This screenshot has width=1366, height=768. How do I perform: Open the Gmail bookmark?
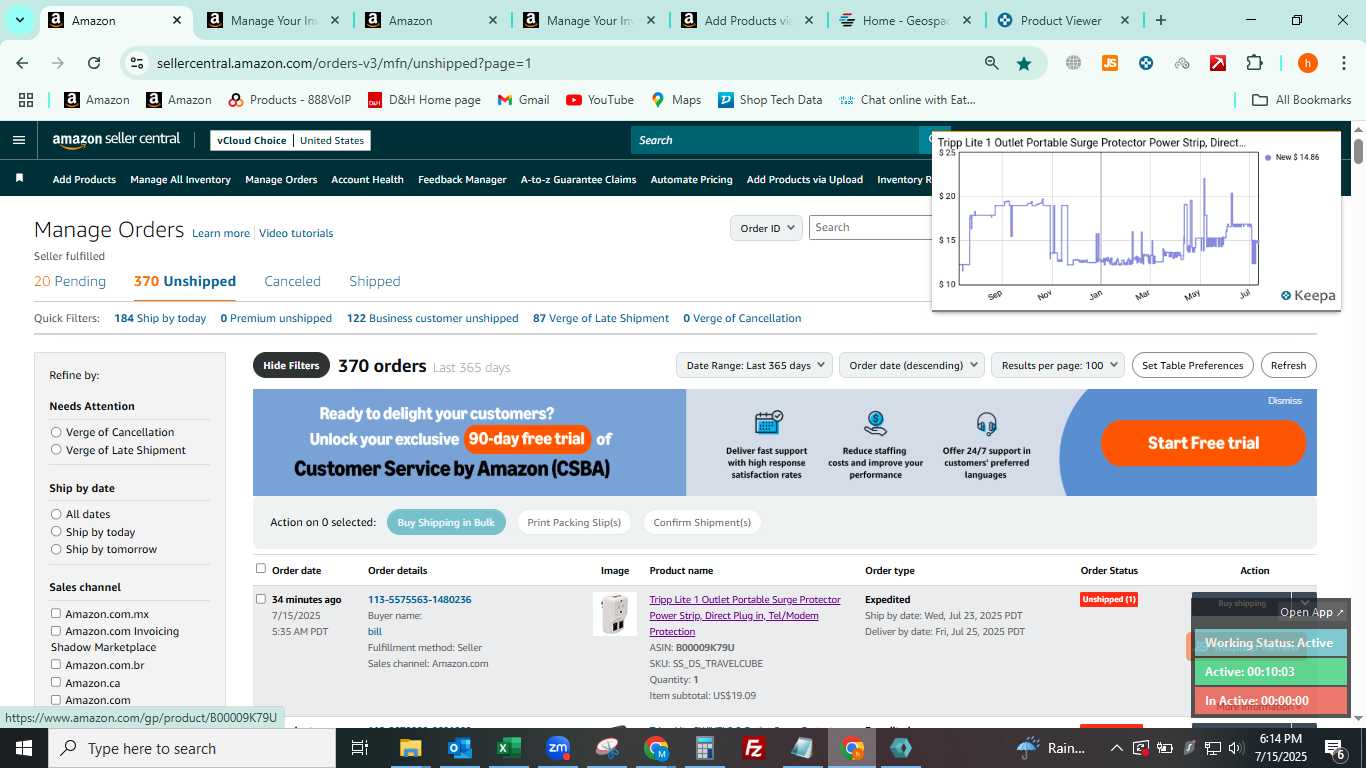(523, 100)
